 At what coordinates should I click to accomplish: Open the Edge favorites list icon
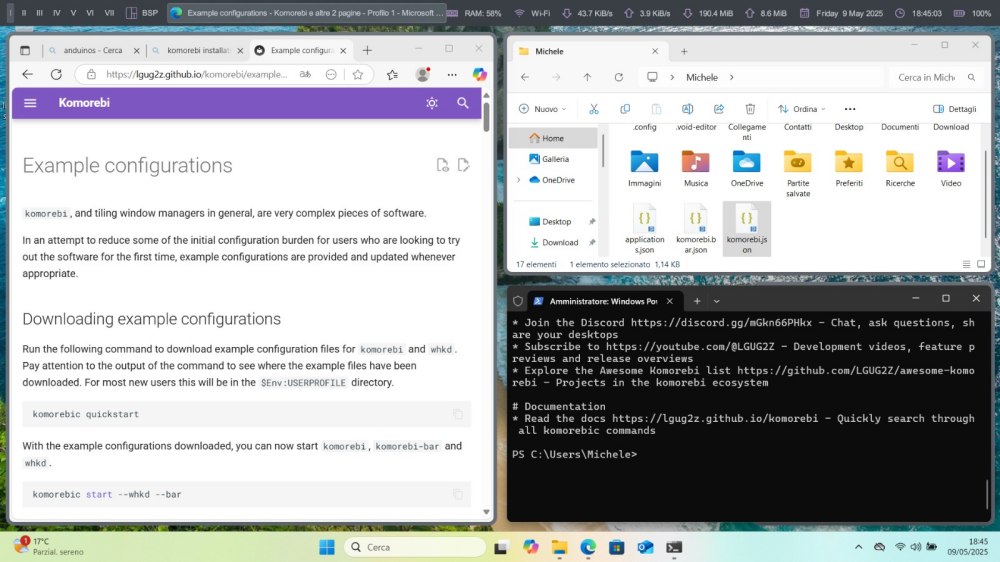point(392,75)
